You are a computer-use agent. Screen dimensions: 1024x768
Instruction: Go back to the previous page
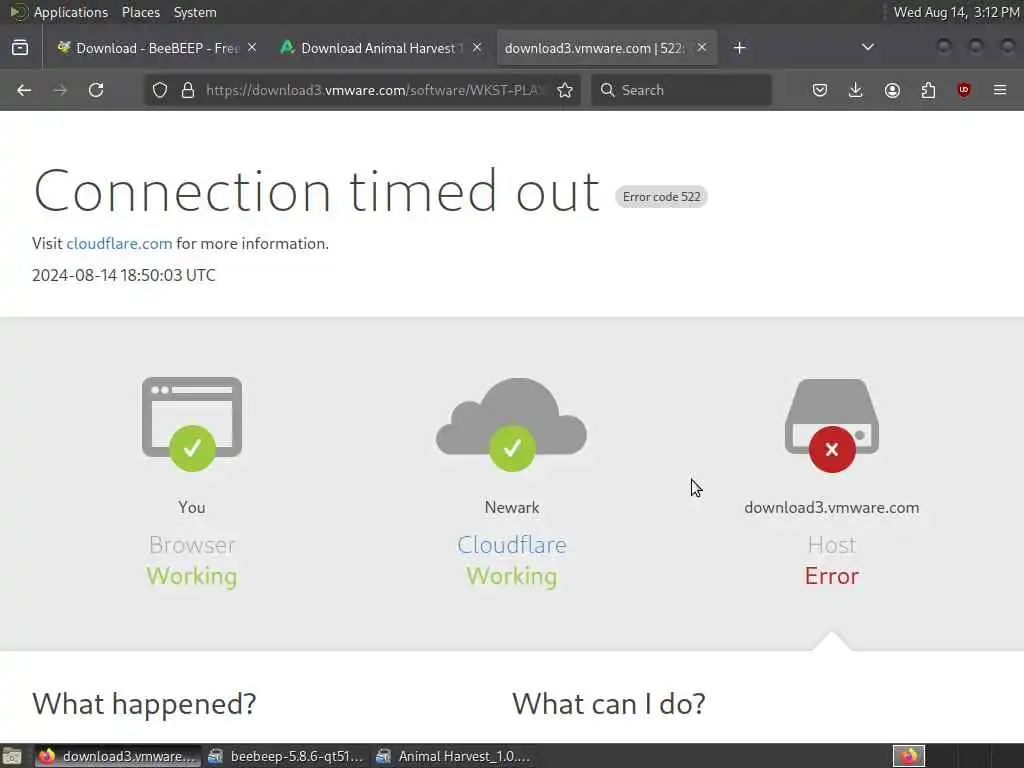pyautogui.click(x=24, y=90)
